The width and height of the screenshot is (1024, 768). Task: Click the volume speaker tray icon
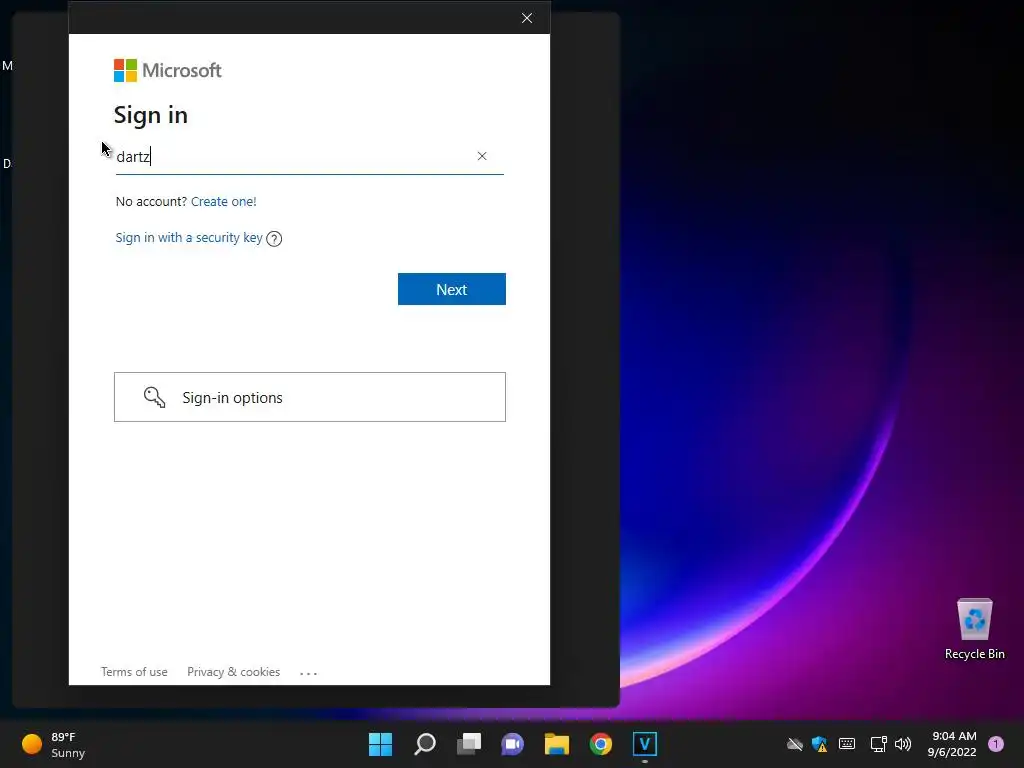point(903,744)
